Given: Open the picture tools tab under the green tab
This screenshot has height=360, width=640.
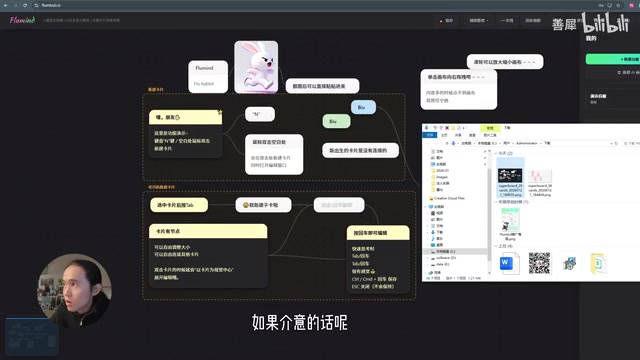Looking at the screenshot, I should coord(490,135).
